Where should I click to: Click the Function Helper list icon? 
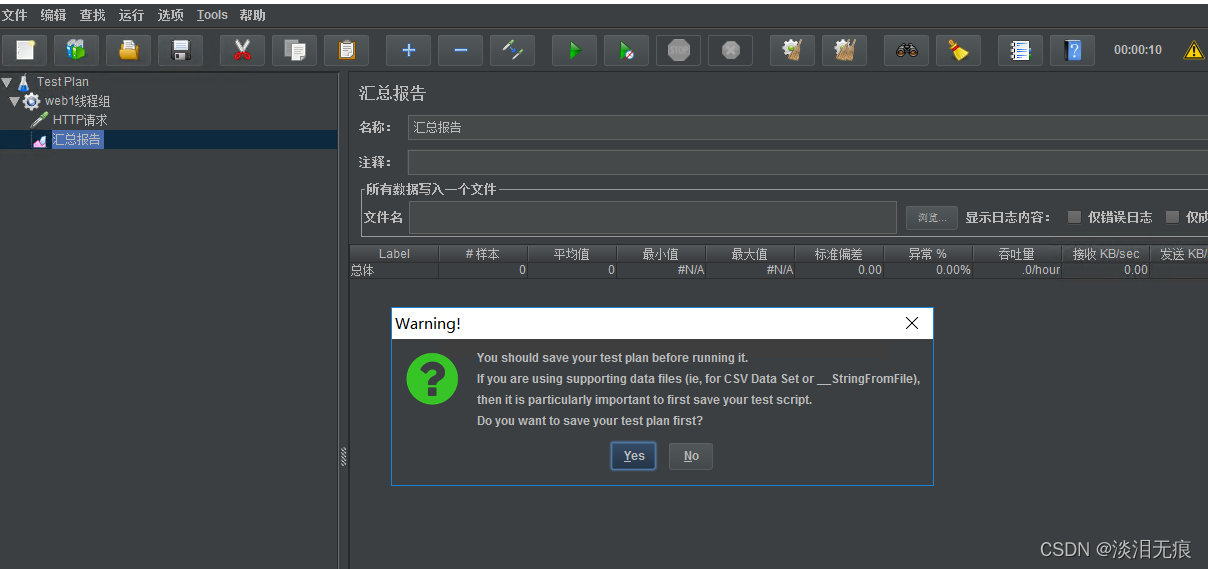pos(1020,50)
